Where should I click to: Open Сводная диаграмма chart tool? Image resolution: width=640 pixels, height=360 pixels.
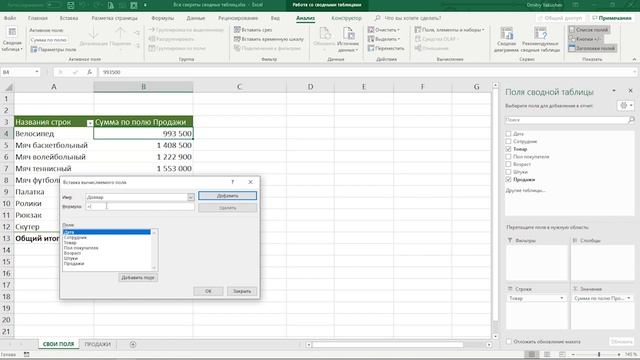506,39
